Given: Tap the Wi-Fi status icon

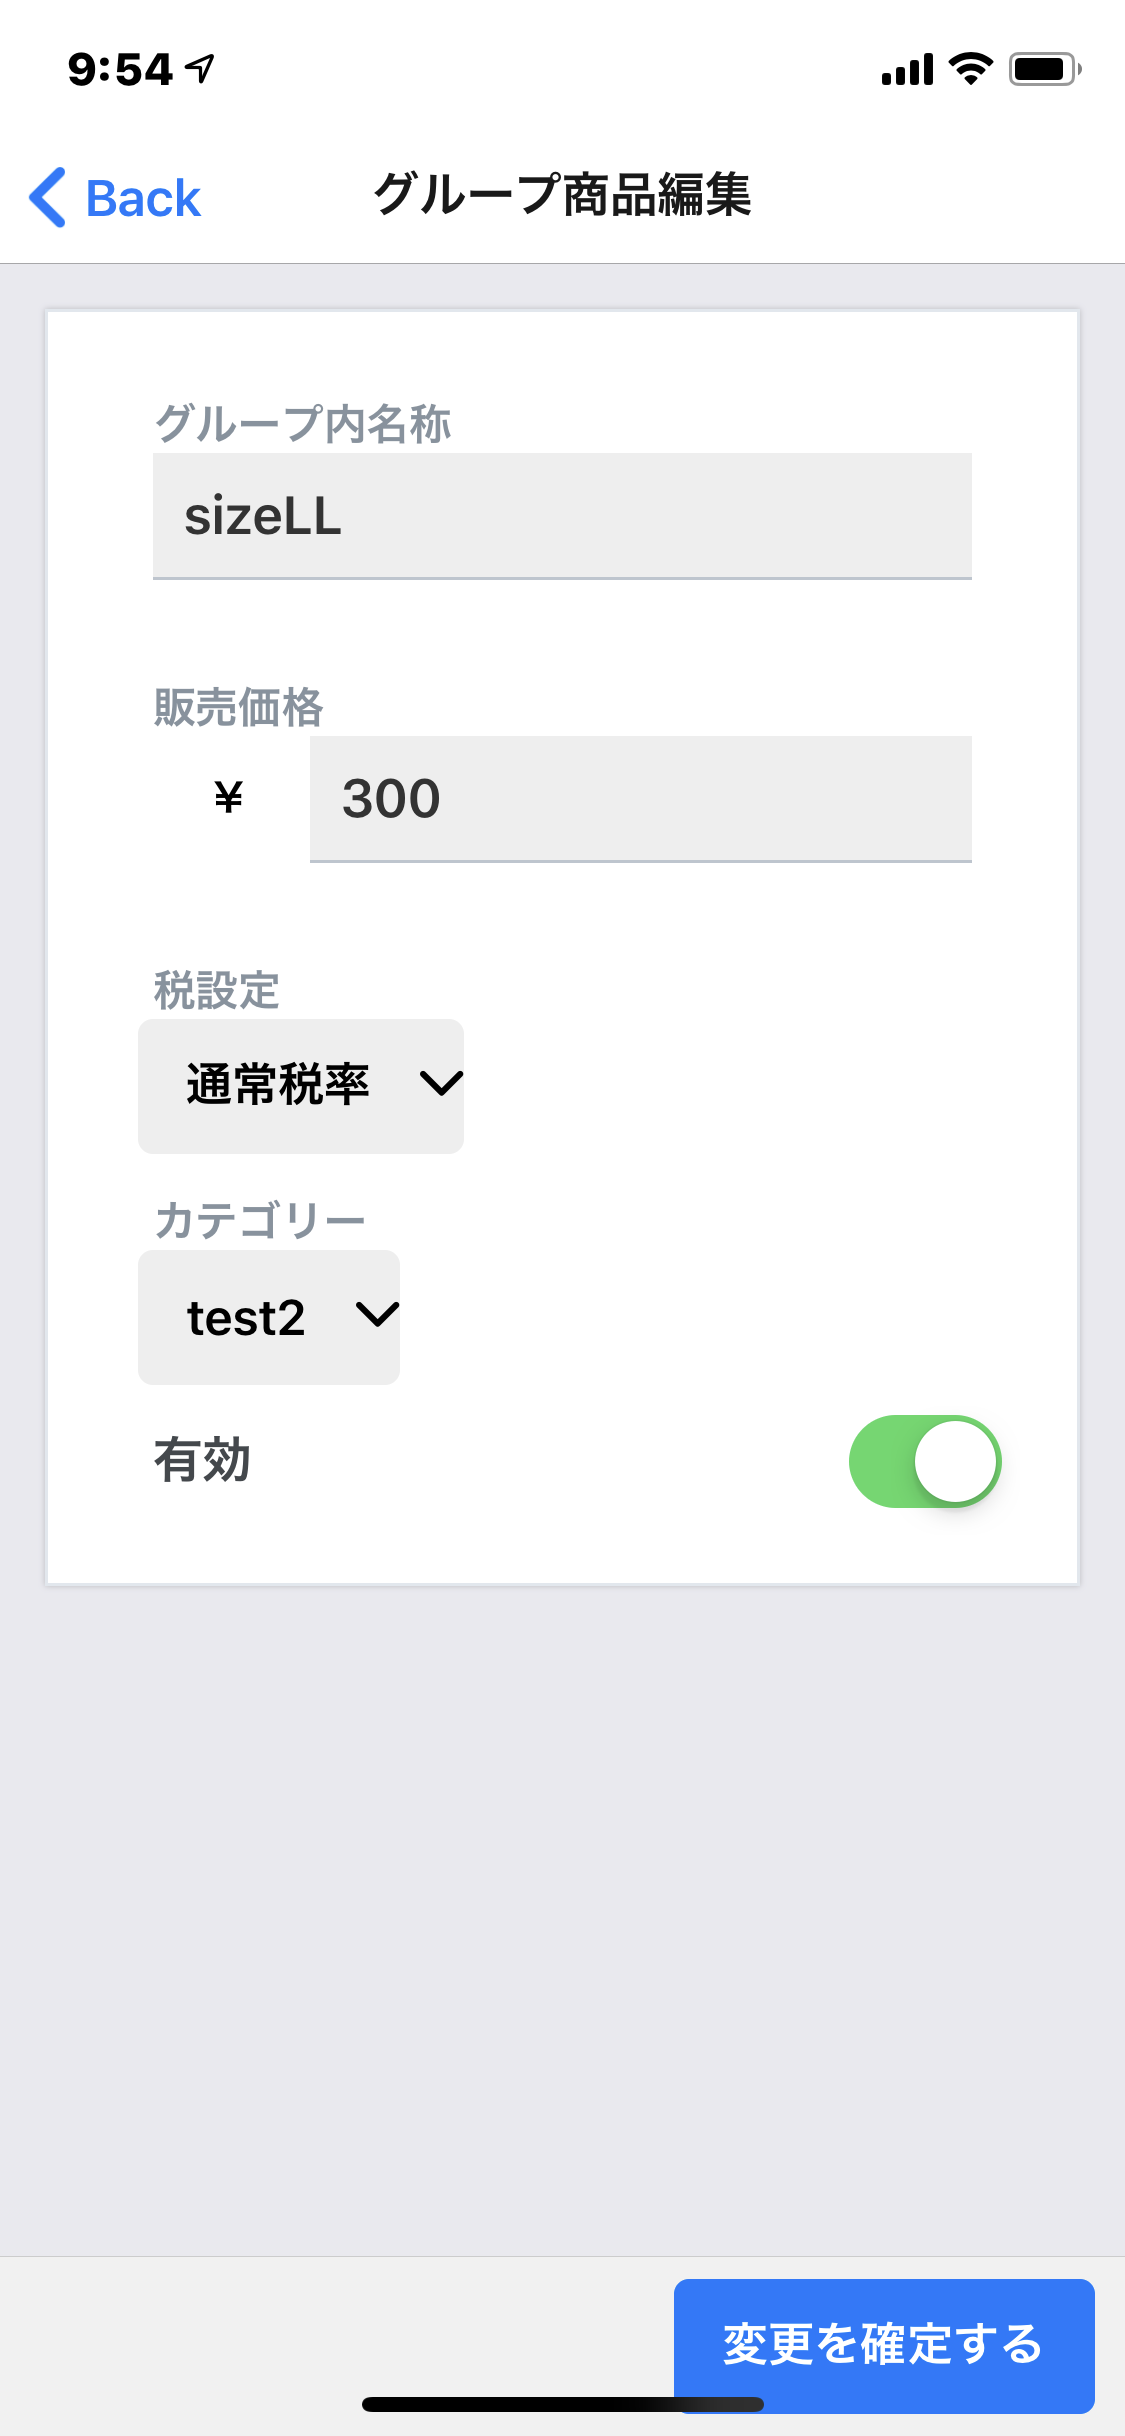Looking at the screenshot, I should pos(969,68).
